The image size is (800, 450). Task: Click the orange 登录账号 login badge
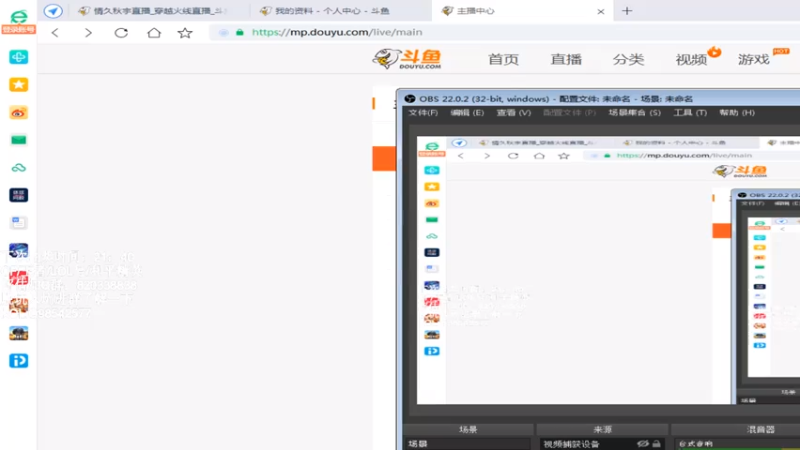pos(18,30)
